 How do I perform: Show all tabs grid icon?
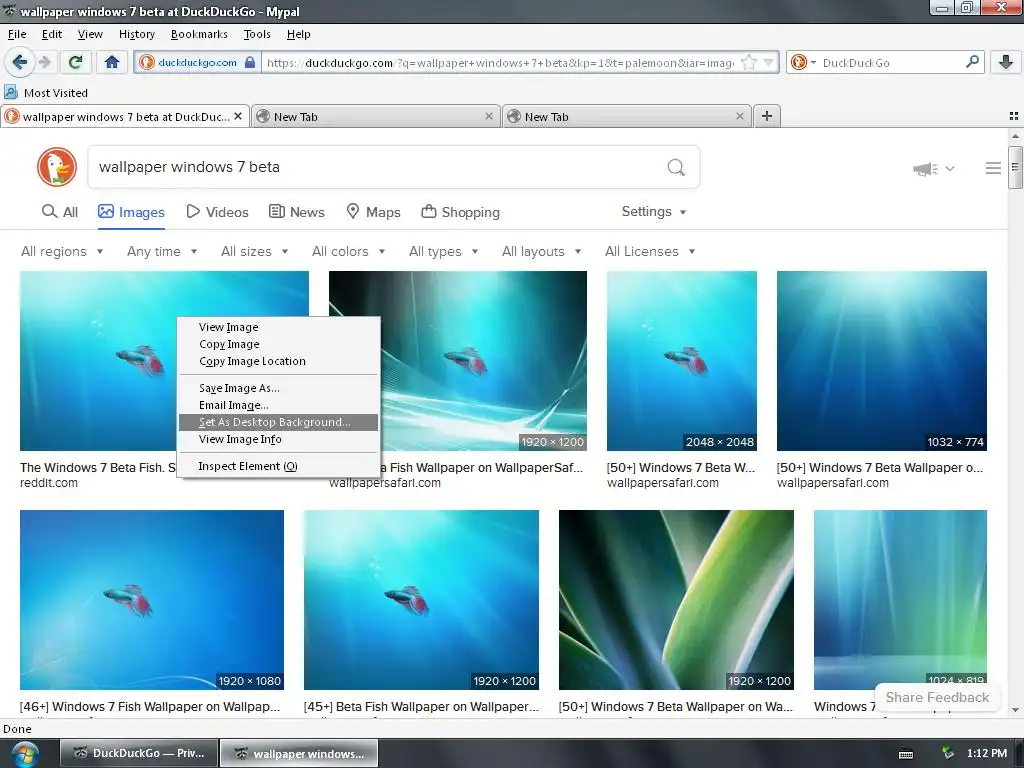(x=1014, y=116)
